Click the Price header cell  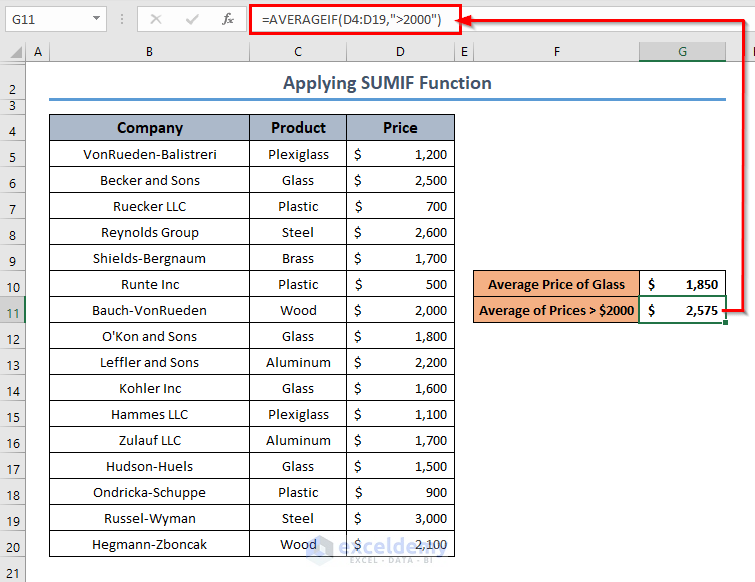(x=400, y=128)
